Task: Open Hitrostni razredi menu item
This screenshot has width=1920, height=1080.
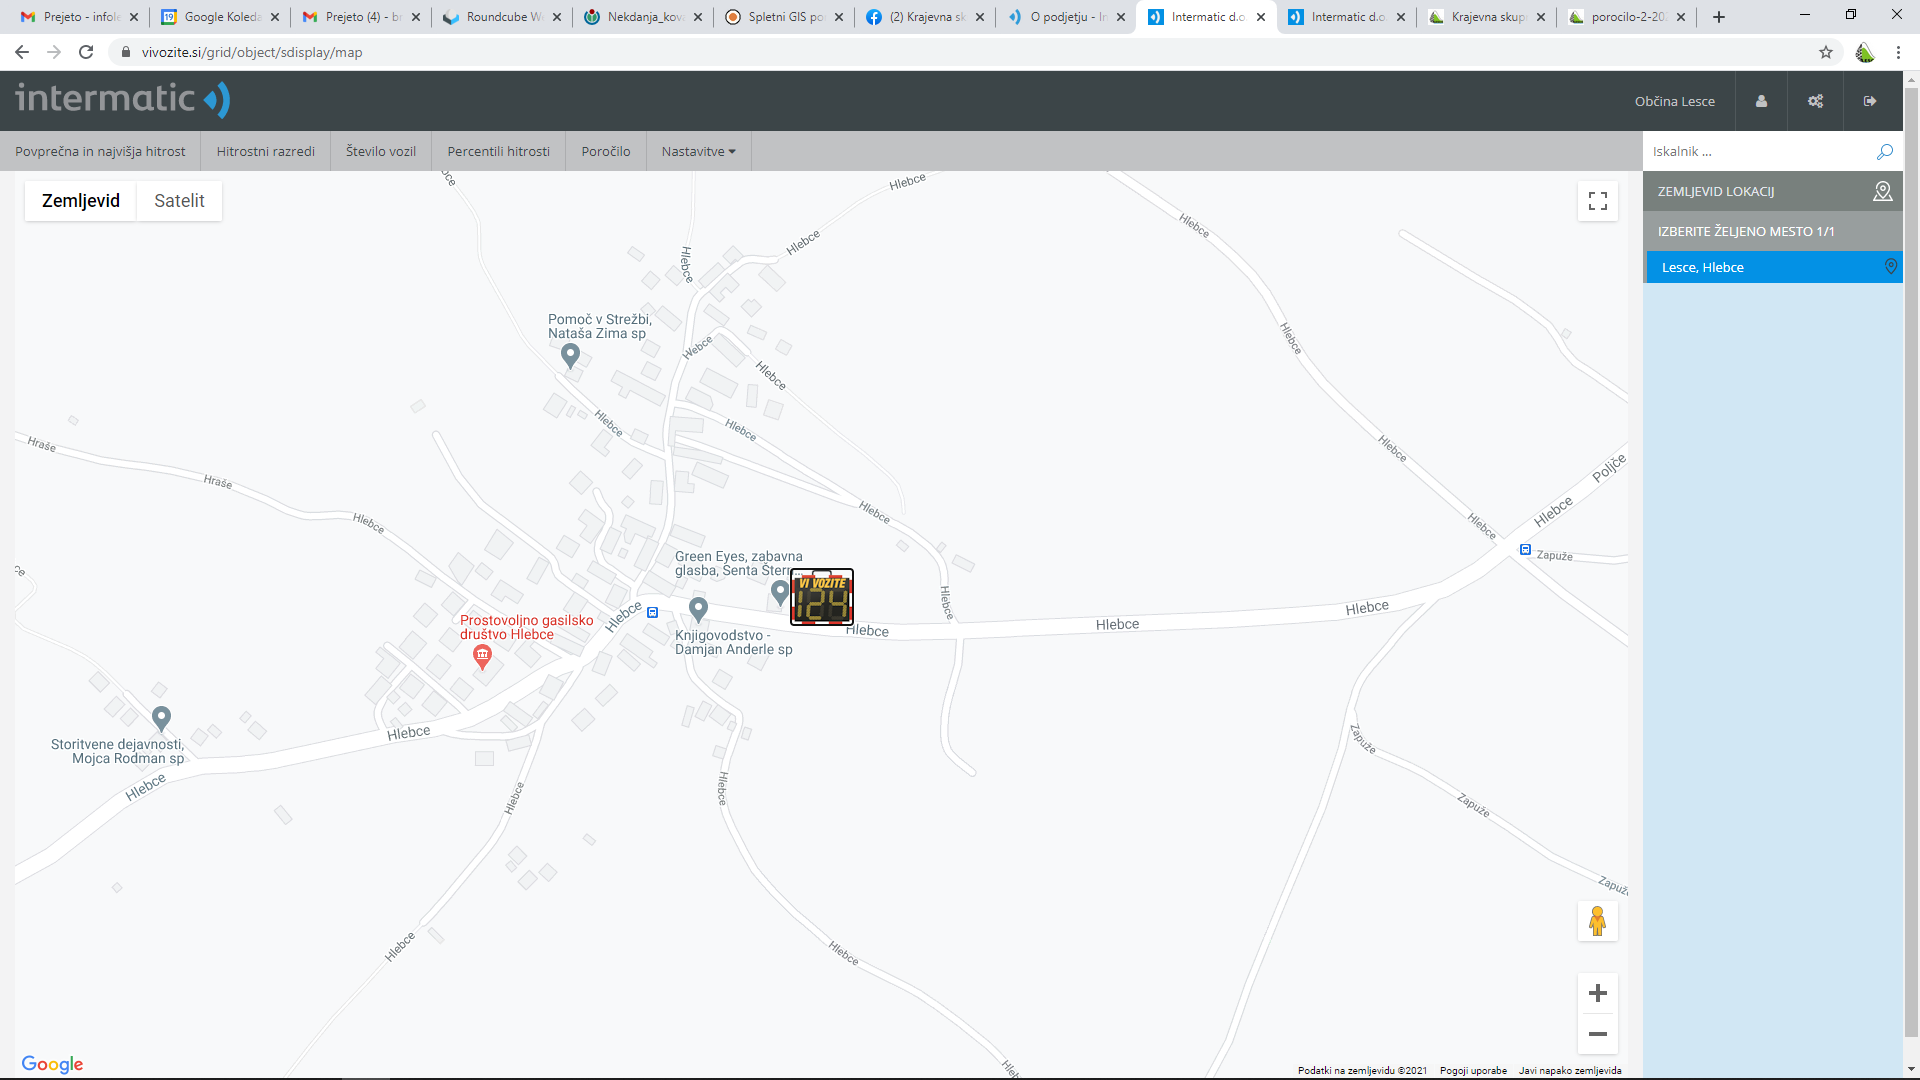Action: [x=265, y=152]
